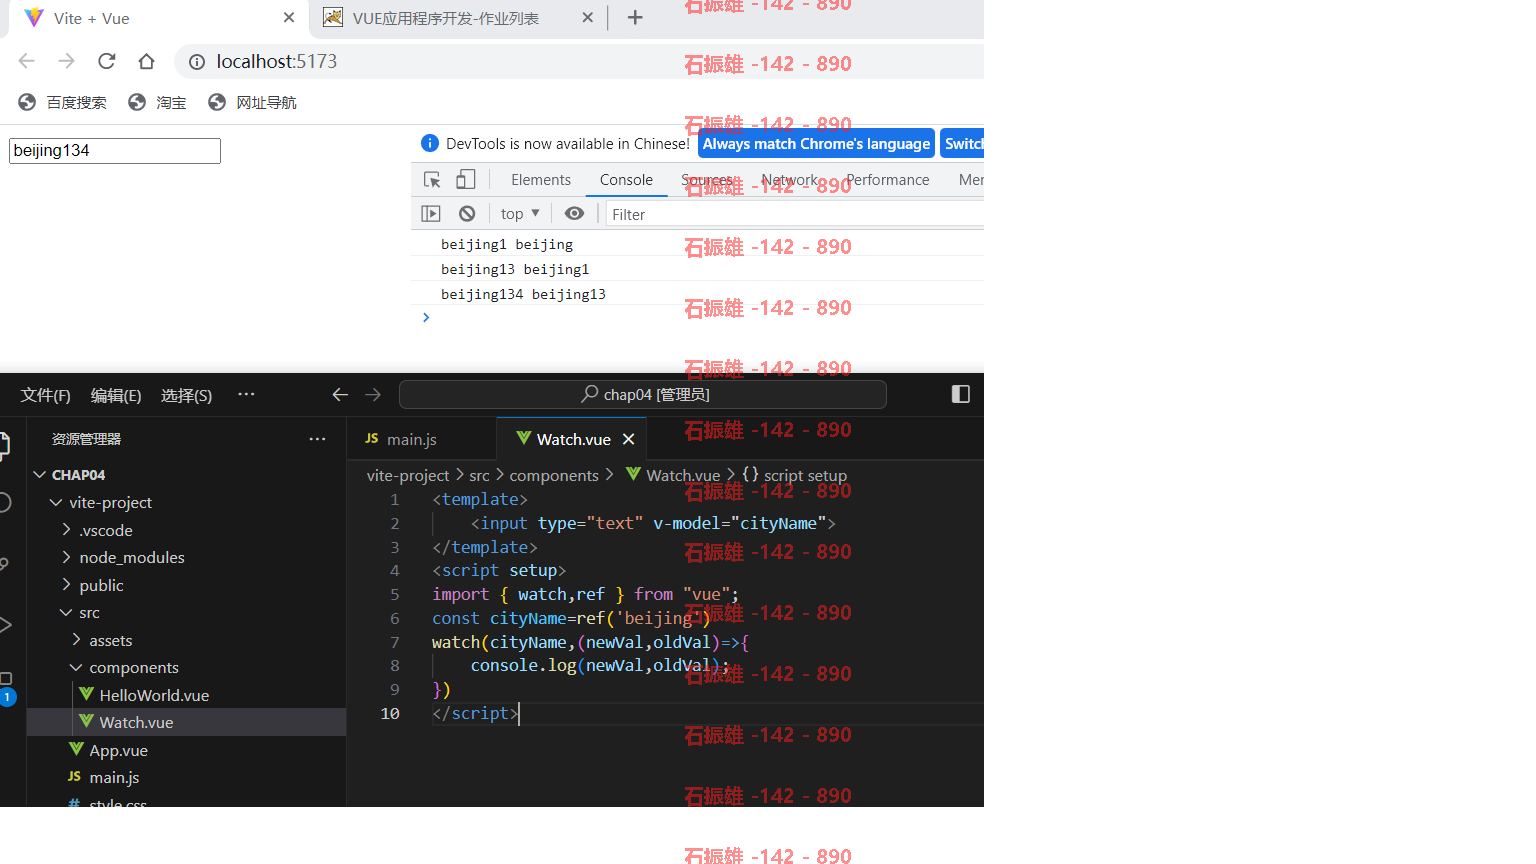Click Always match Chrome's language button
Screen dimensions: 1536x864
[816, 144]
